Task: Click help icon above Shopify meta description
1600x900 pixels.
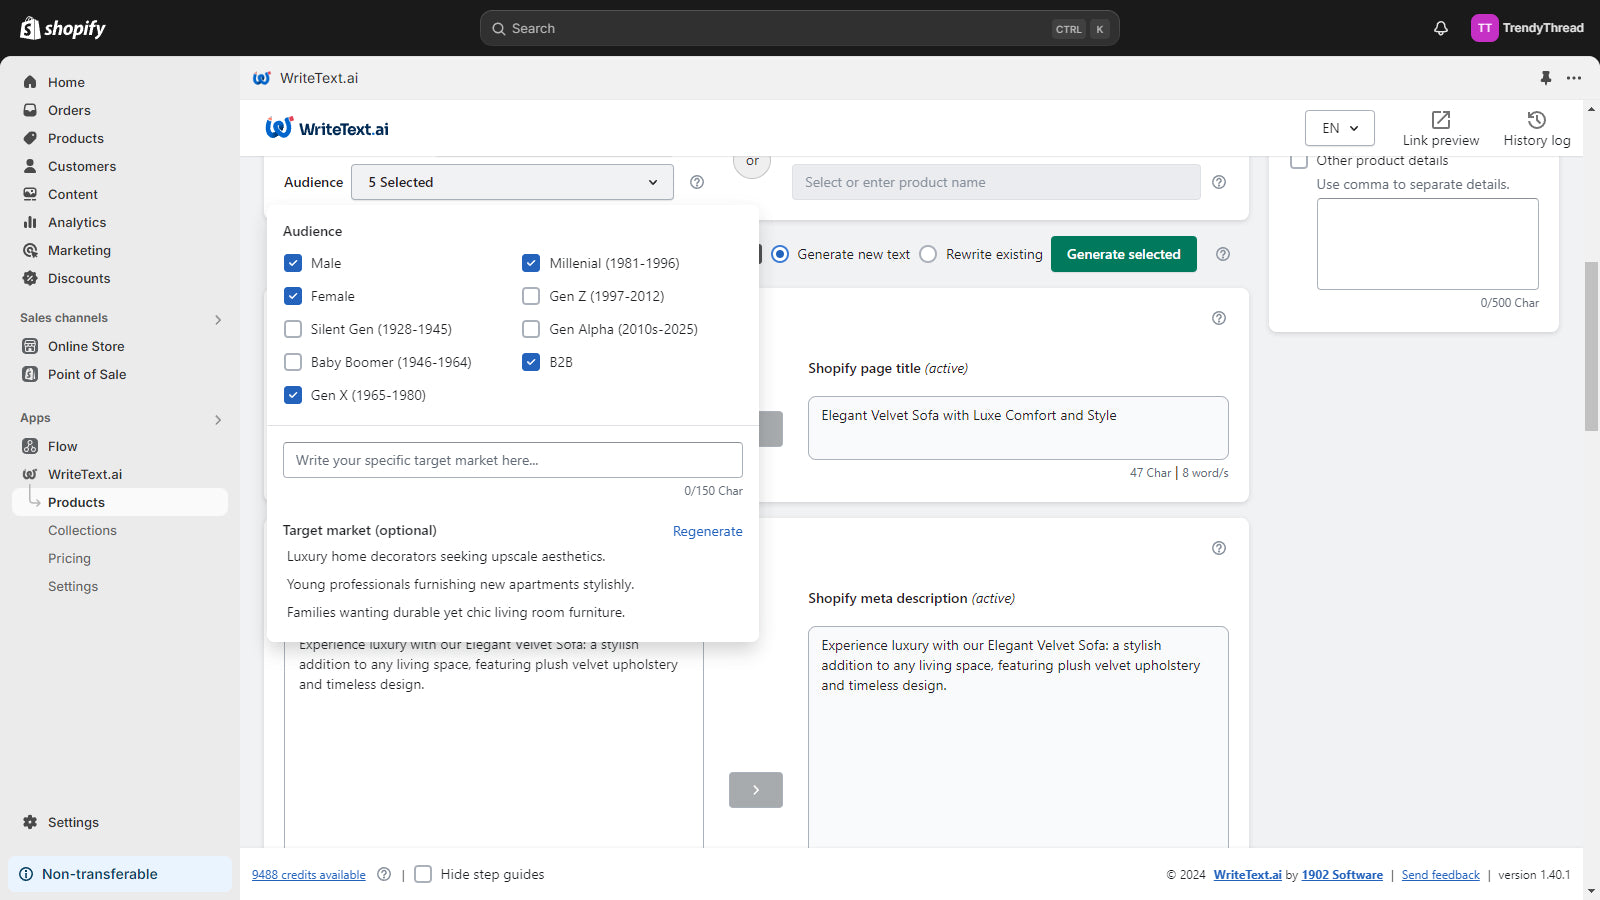Action: point(1219,548)
